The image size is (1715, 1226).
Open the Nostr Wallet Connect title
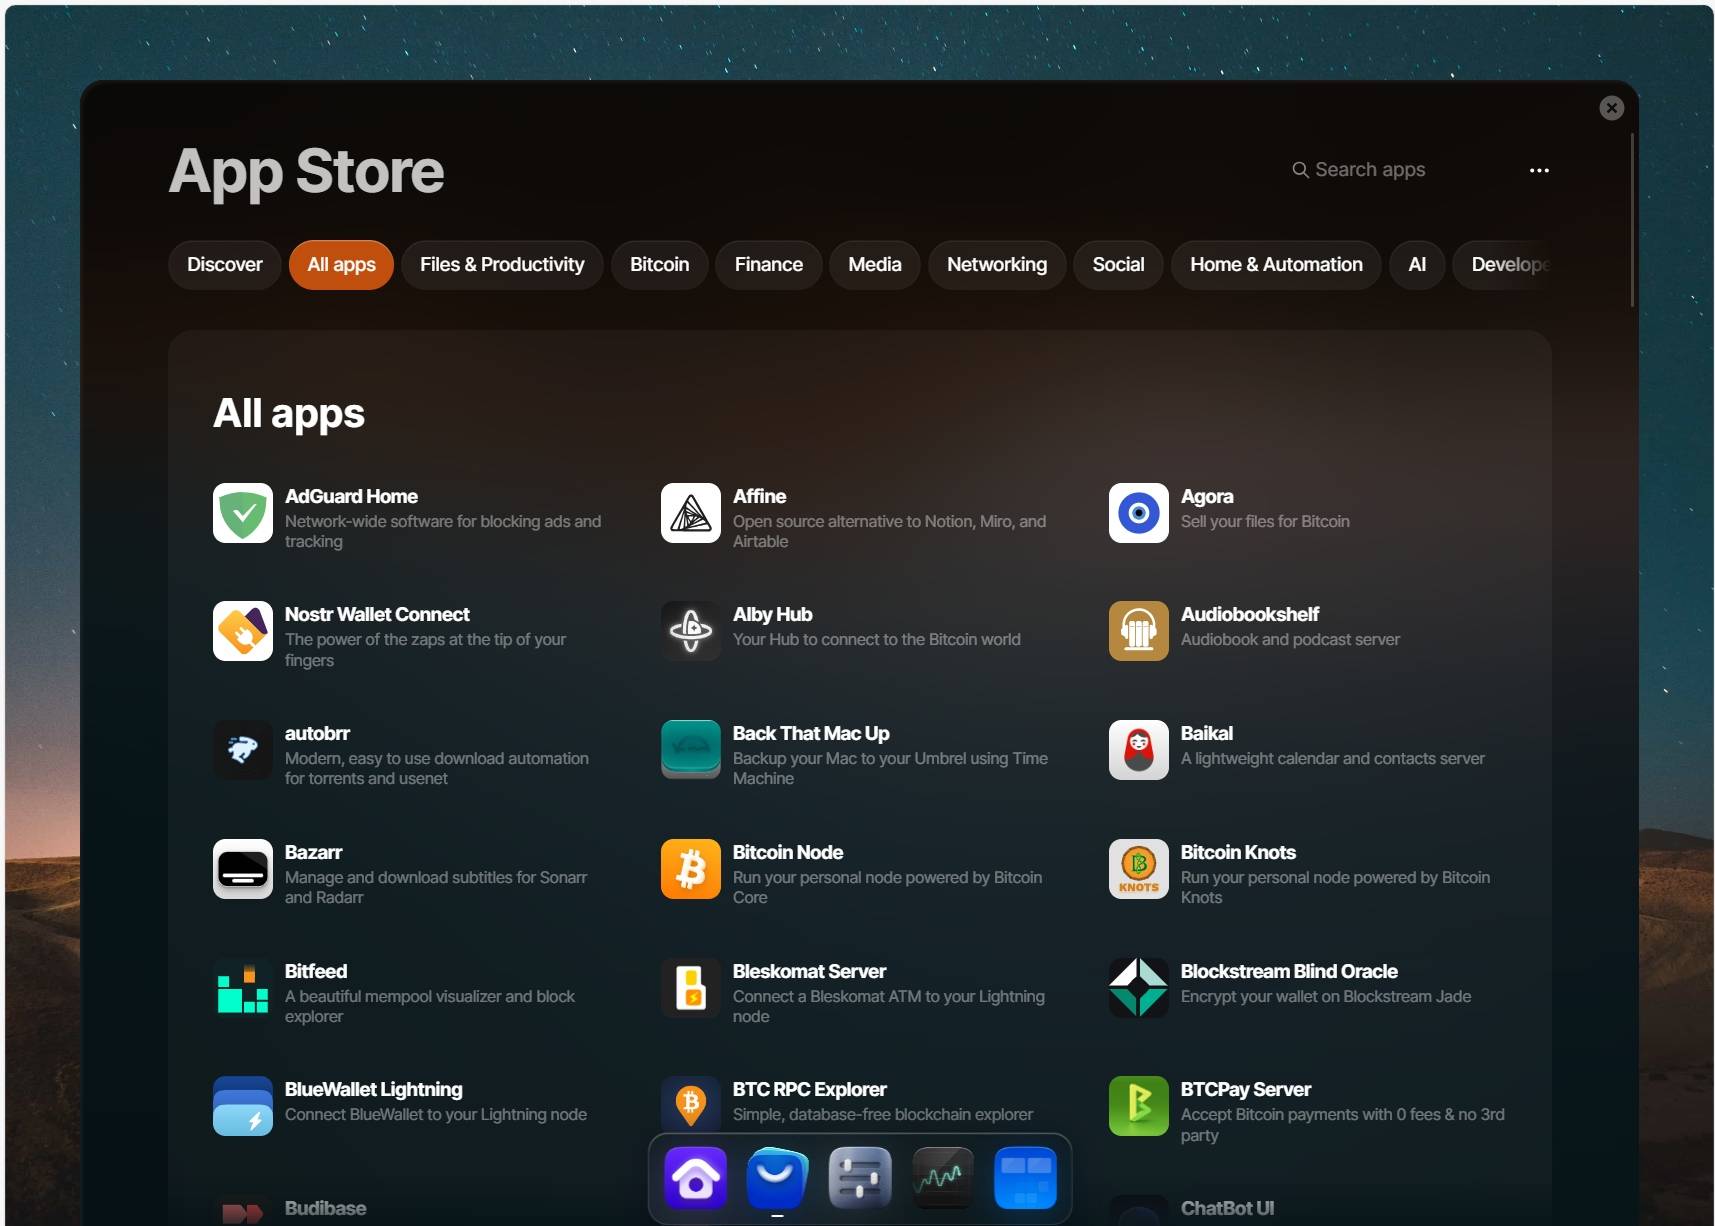(x=377, y=614)
